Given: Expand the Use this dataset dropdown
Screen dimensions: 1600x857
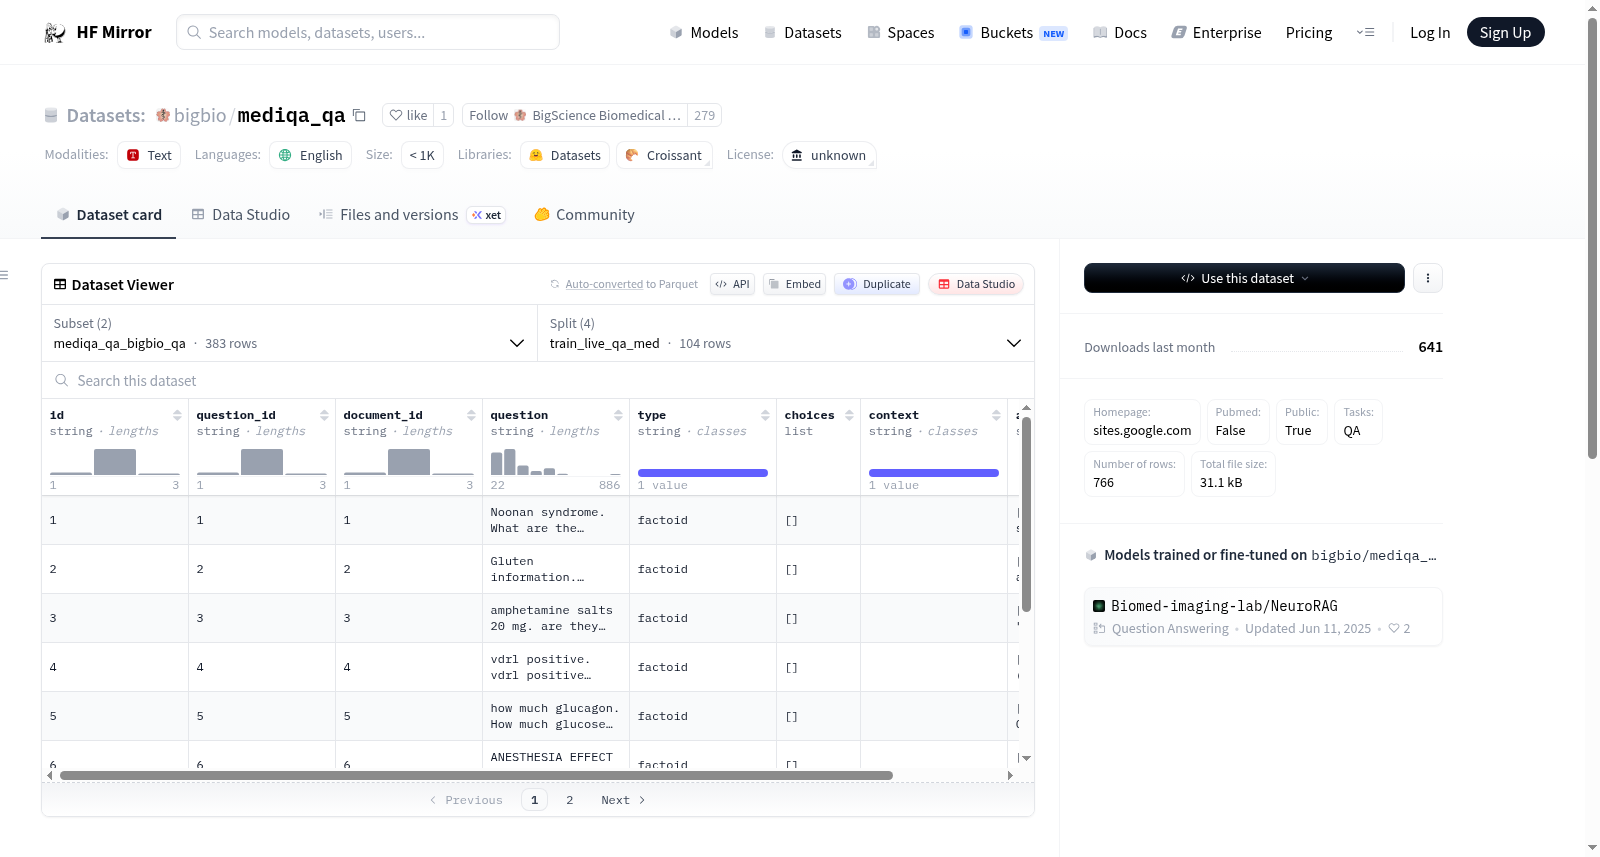Looking at the screenshot, I should [1244, 278].
